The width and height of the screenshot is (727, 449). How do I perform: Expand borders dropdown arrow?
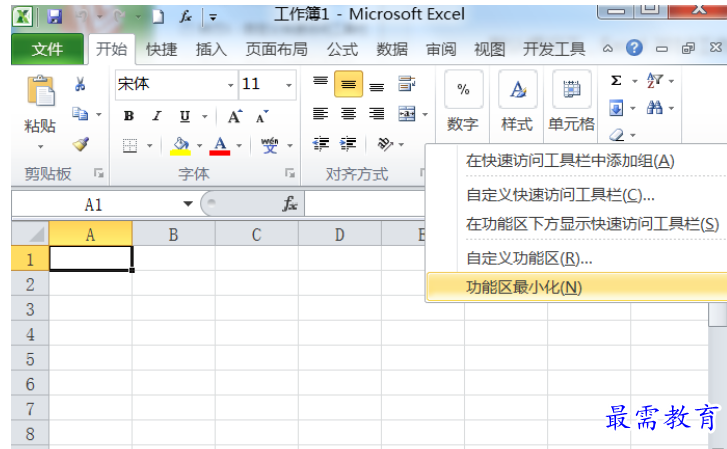coord(149,146)
